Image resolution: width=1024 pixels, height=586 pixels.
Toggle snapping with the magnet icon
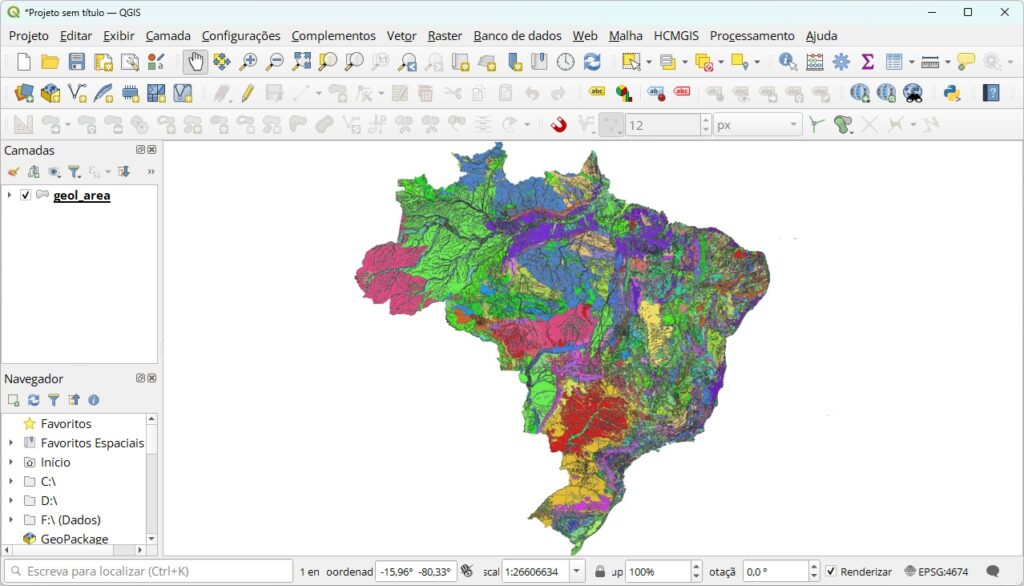(556, 122)
